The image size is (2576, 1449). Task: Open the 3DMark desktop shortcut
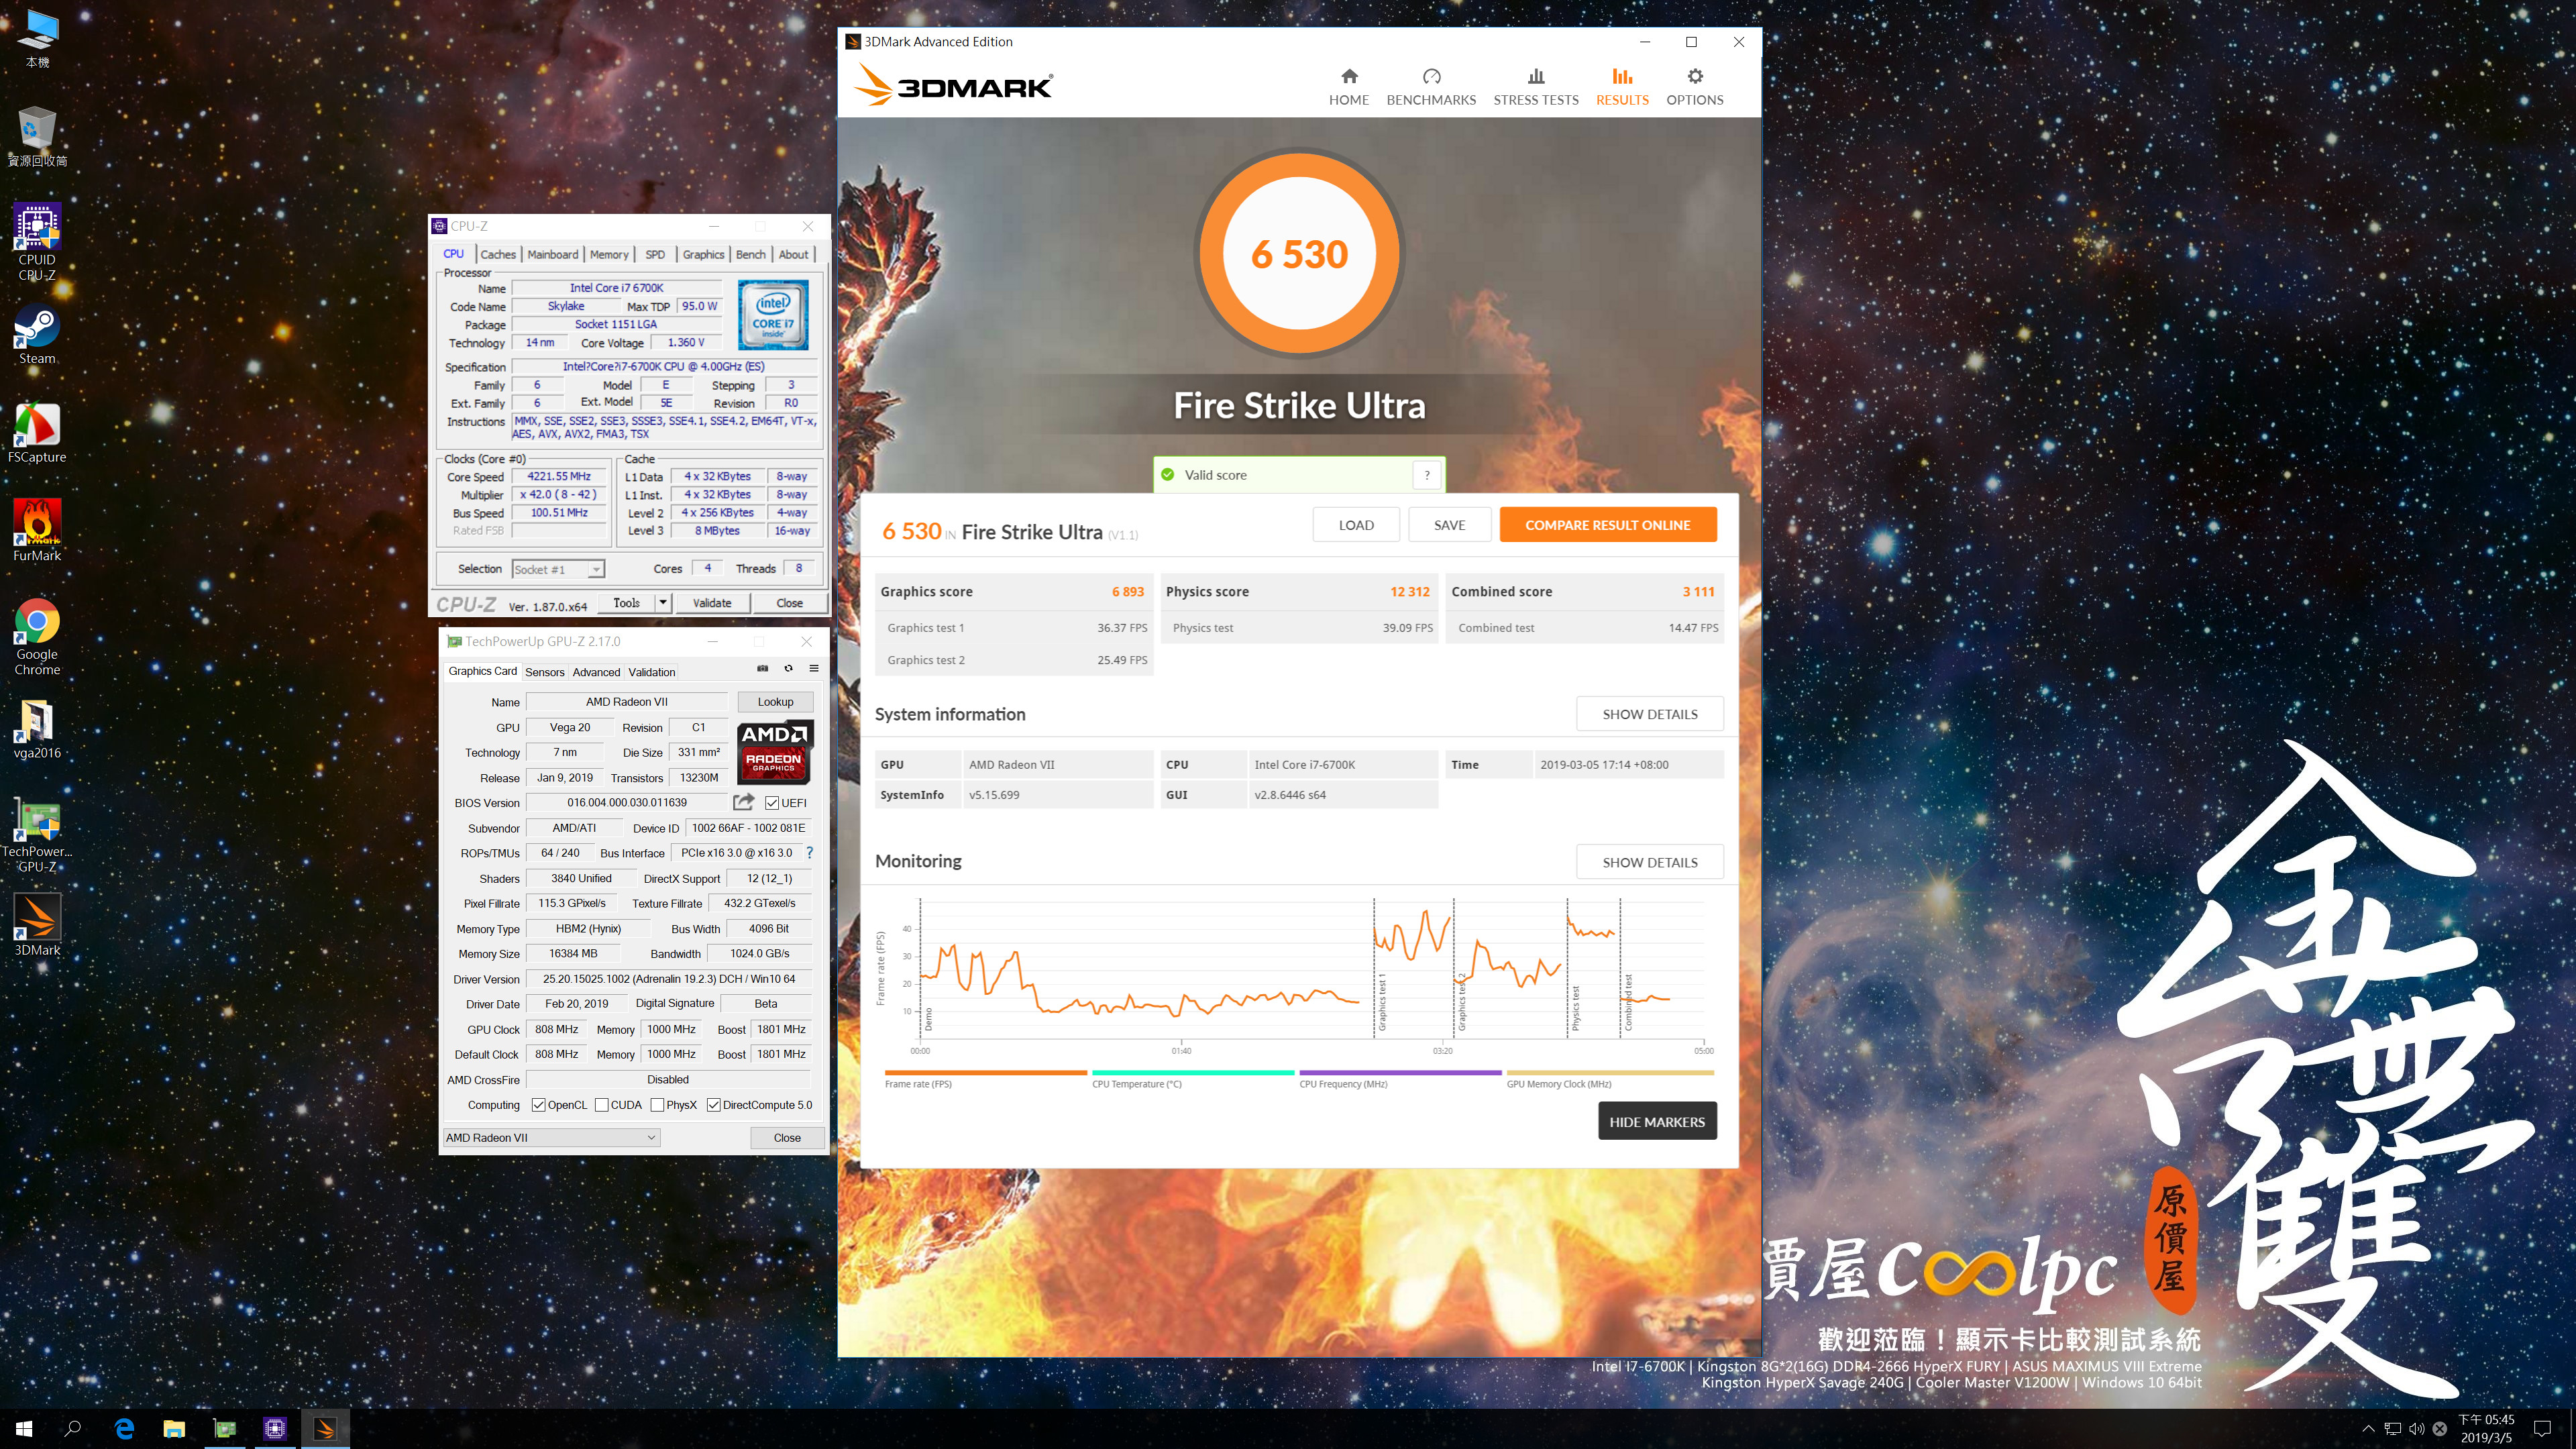coord(37,924)
